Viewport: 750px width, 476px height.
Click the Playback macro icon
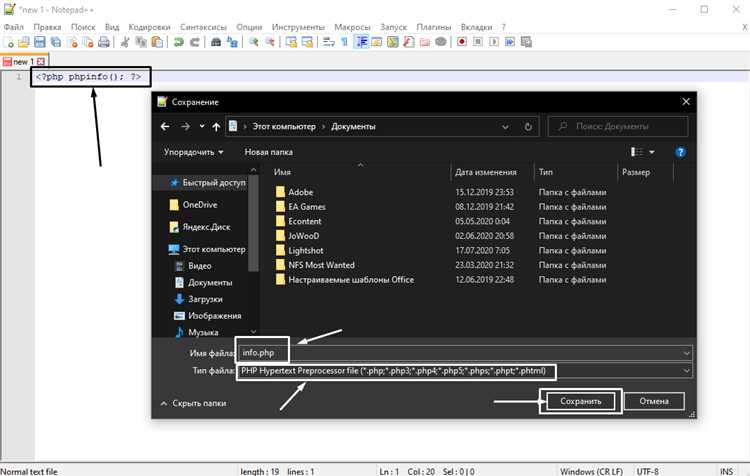point(494,42)
